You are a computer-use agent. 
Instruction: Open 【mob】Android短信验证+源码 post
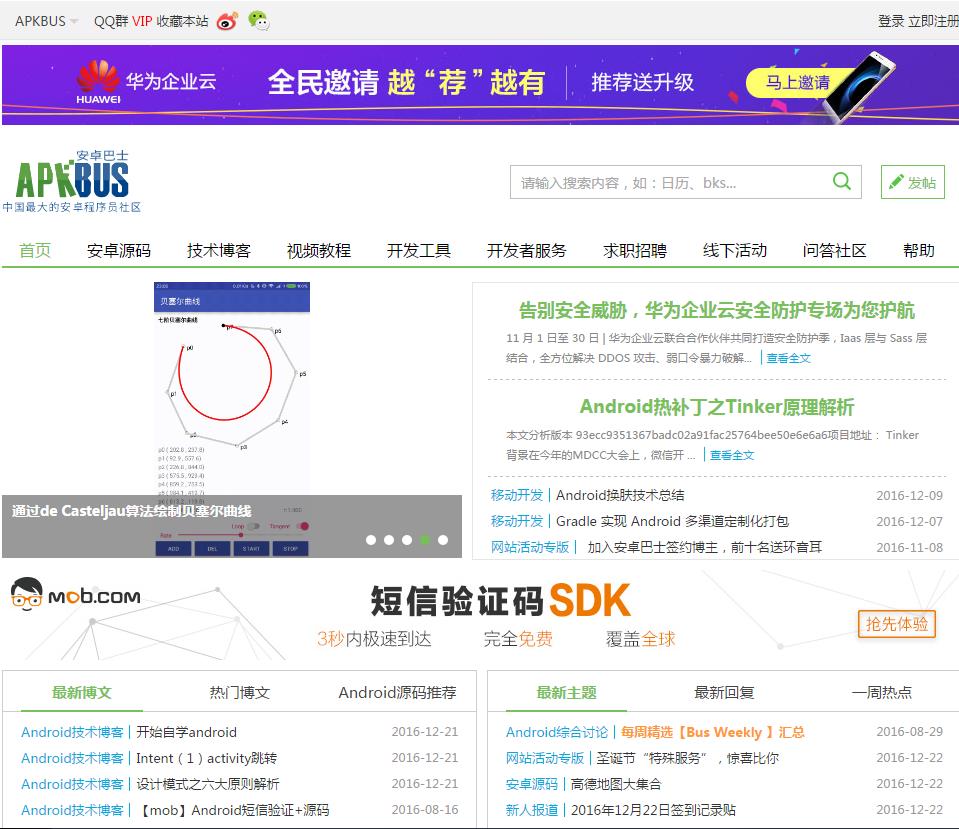235,810
